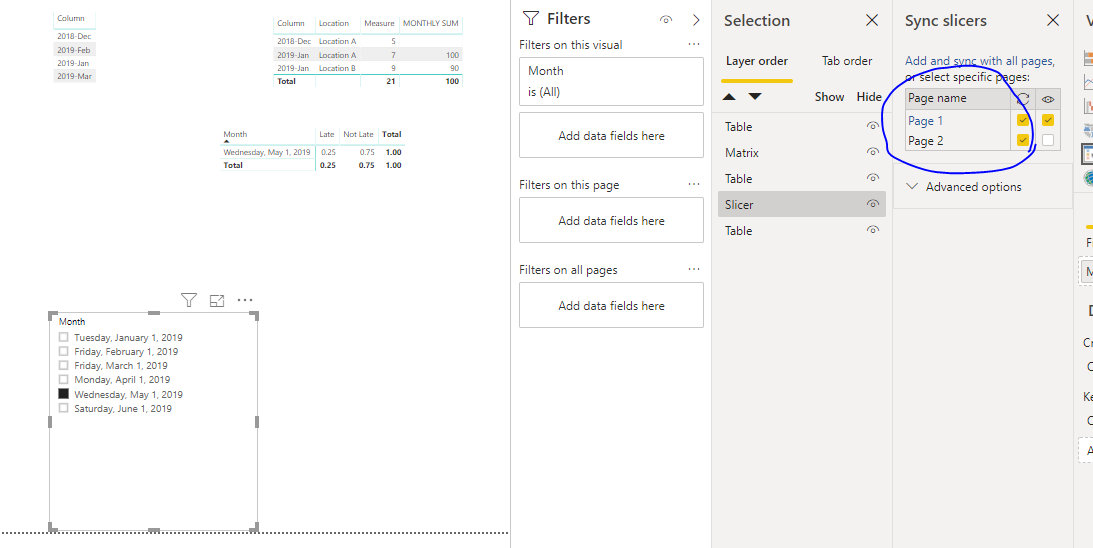Check Friday, February 1, 2019 in the slicer

(x=63, y=351)
